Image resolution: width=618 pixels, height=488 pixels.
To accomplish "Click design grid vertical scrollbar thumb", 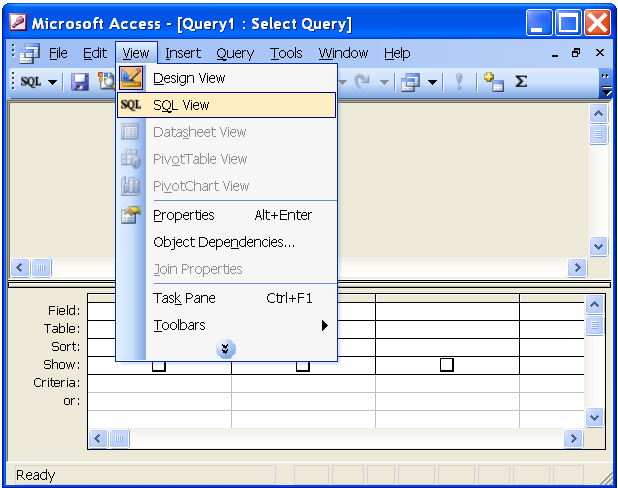I will pos(594,325).
